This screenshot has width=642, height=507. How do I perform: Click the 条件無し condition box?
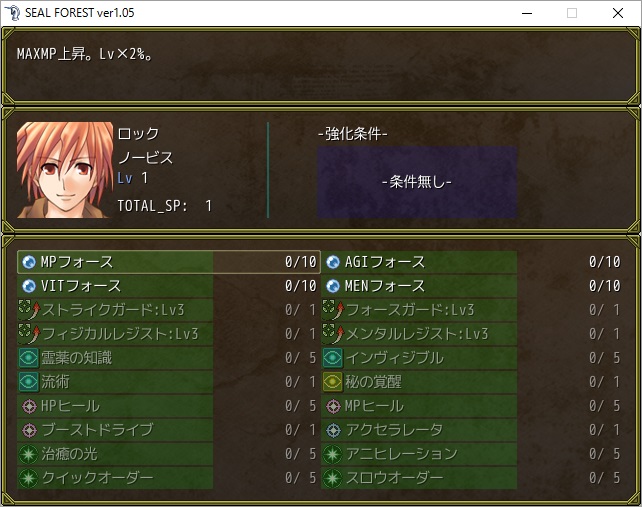(417, 182)
